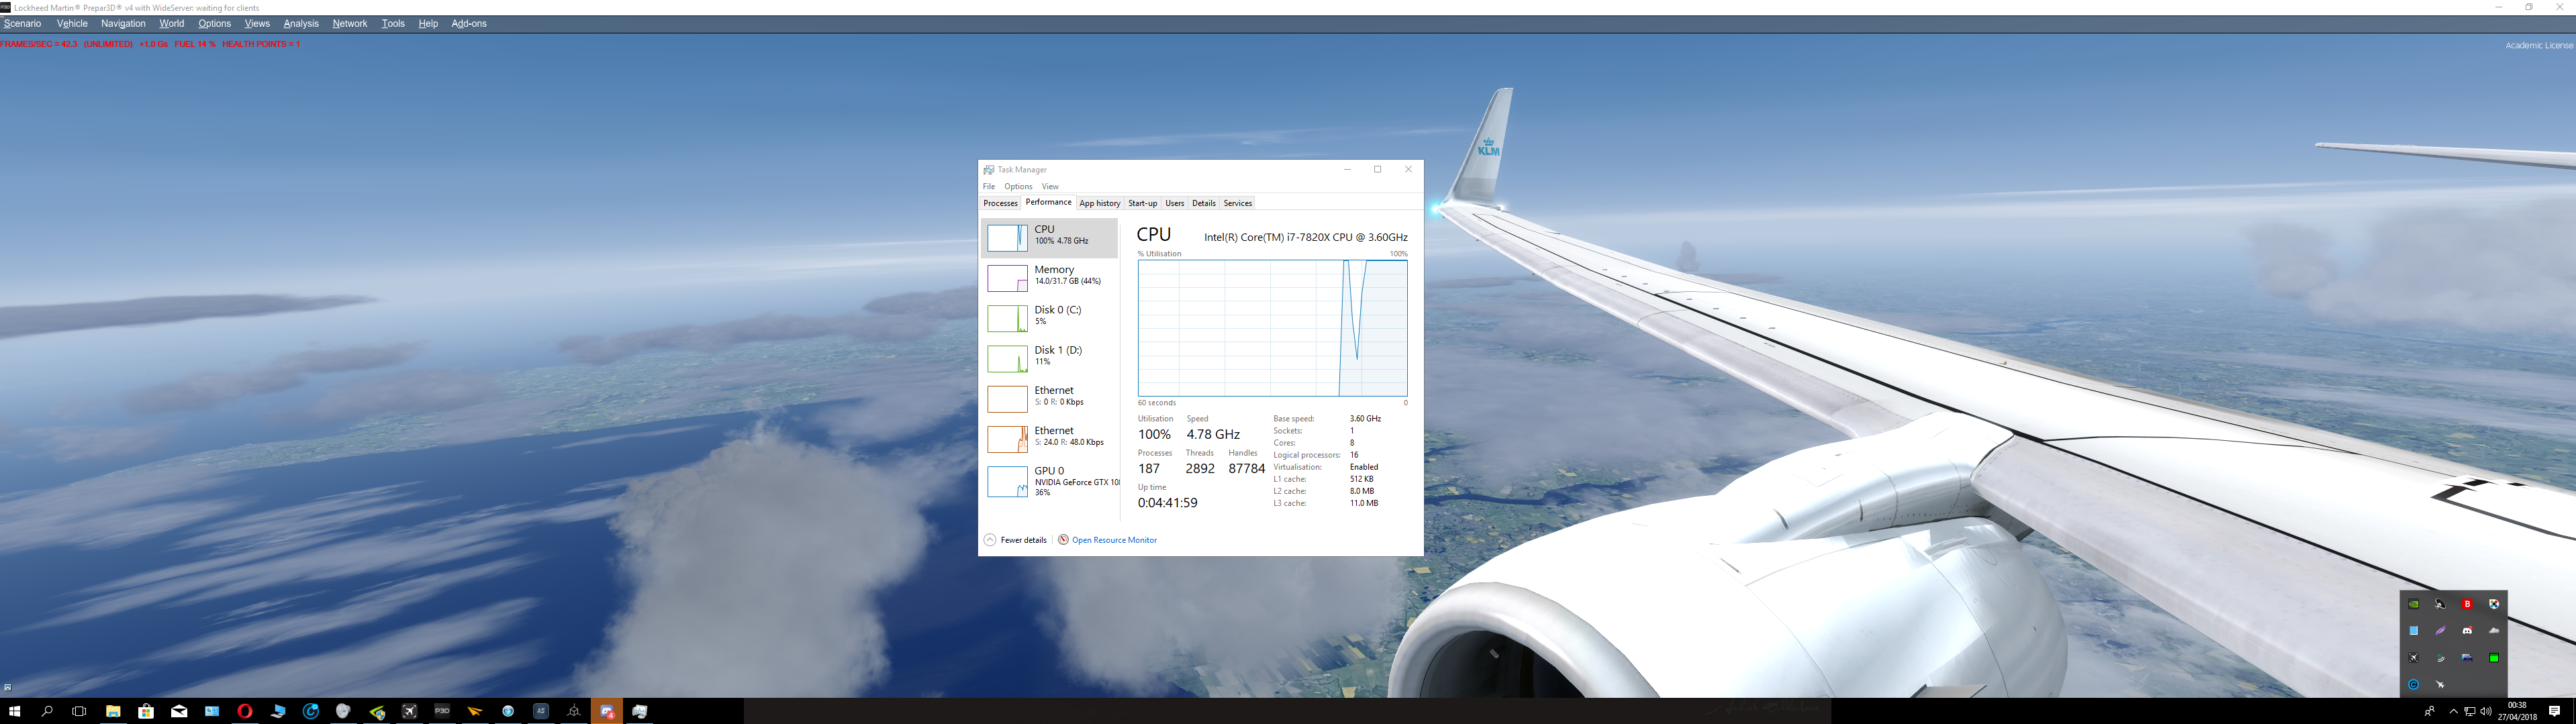2576x724 pixels.
Task: Select Memory in the performance sidebar
Action: [1049, 277]
